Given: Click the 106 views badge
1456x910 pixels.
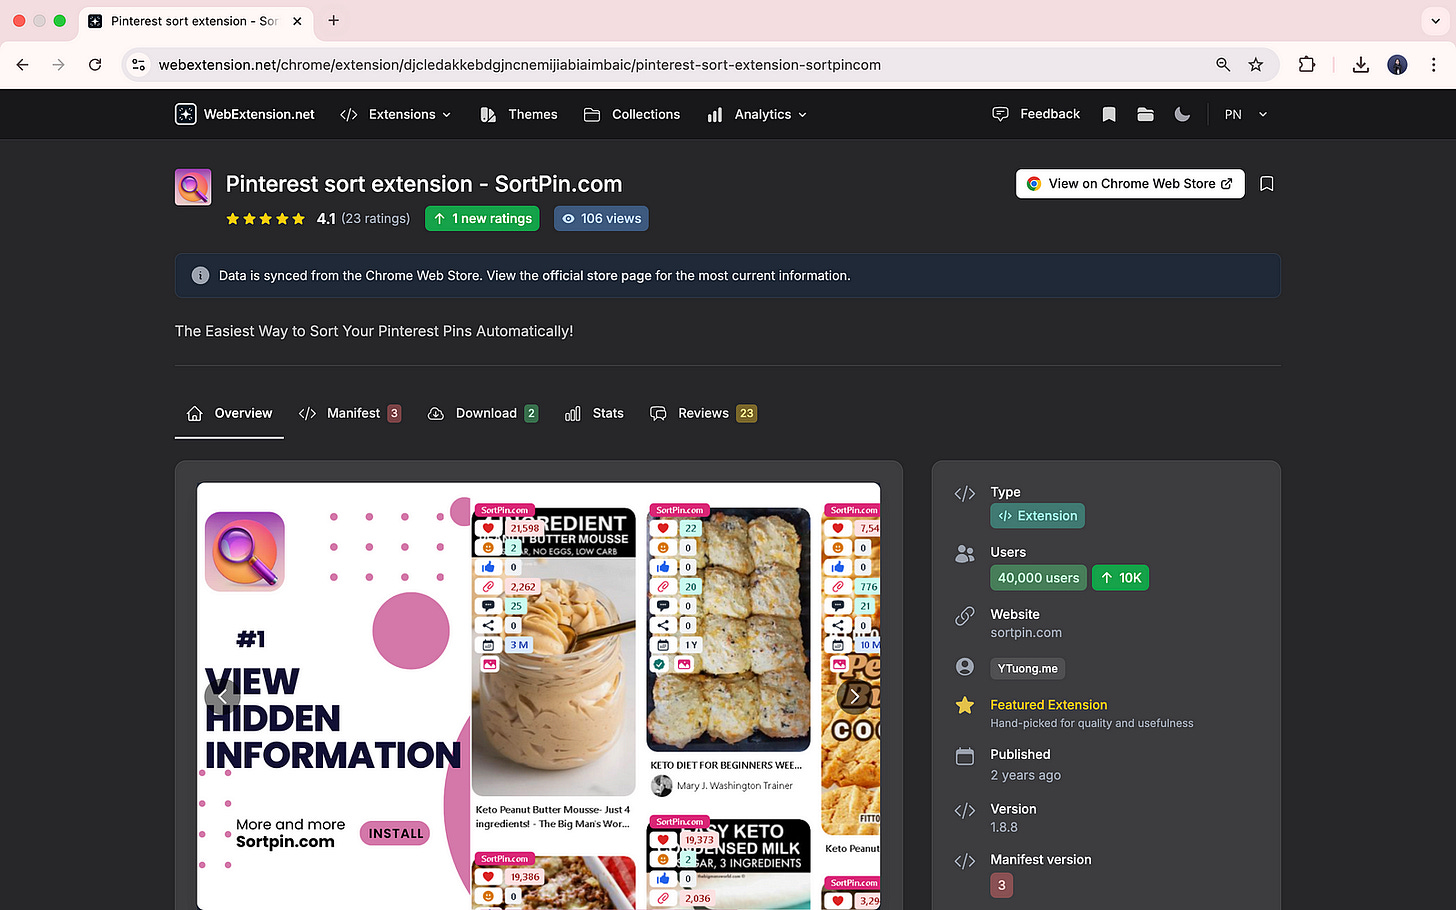Looking at the screenshot, I should [x=601, y=218].
